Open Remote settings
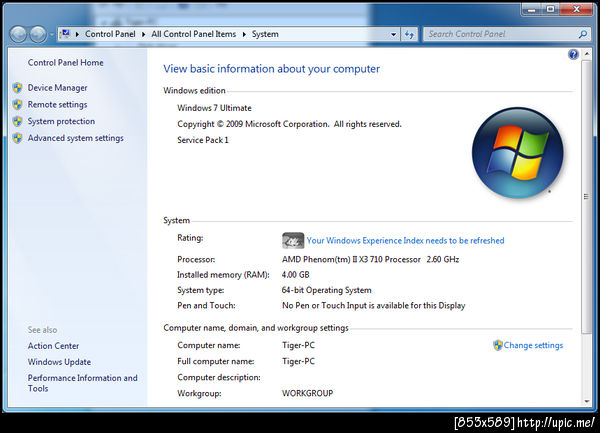This screenshot has height=433, width=600. 57,104
